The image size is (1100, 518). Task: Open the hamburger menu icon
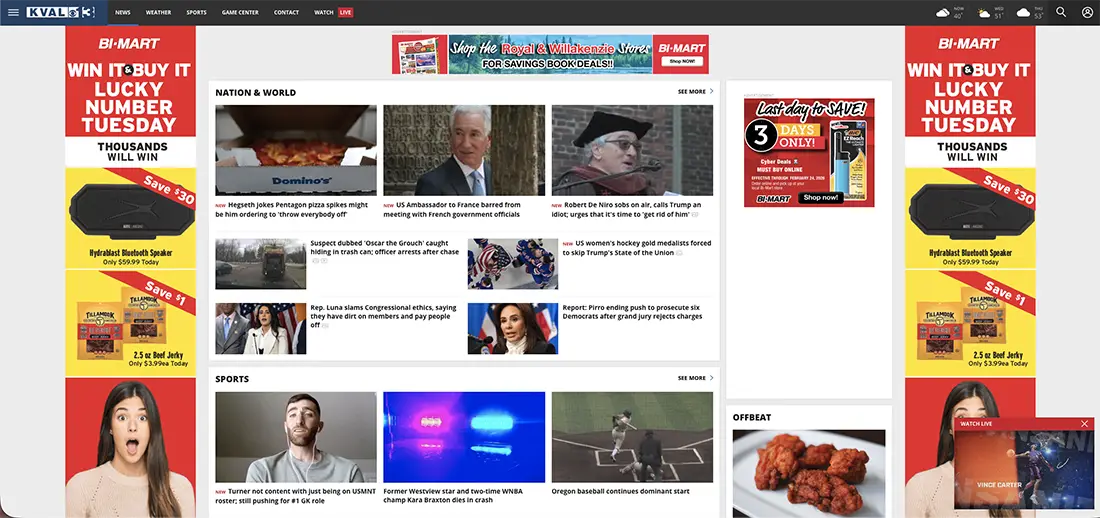(13, 12)
